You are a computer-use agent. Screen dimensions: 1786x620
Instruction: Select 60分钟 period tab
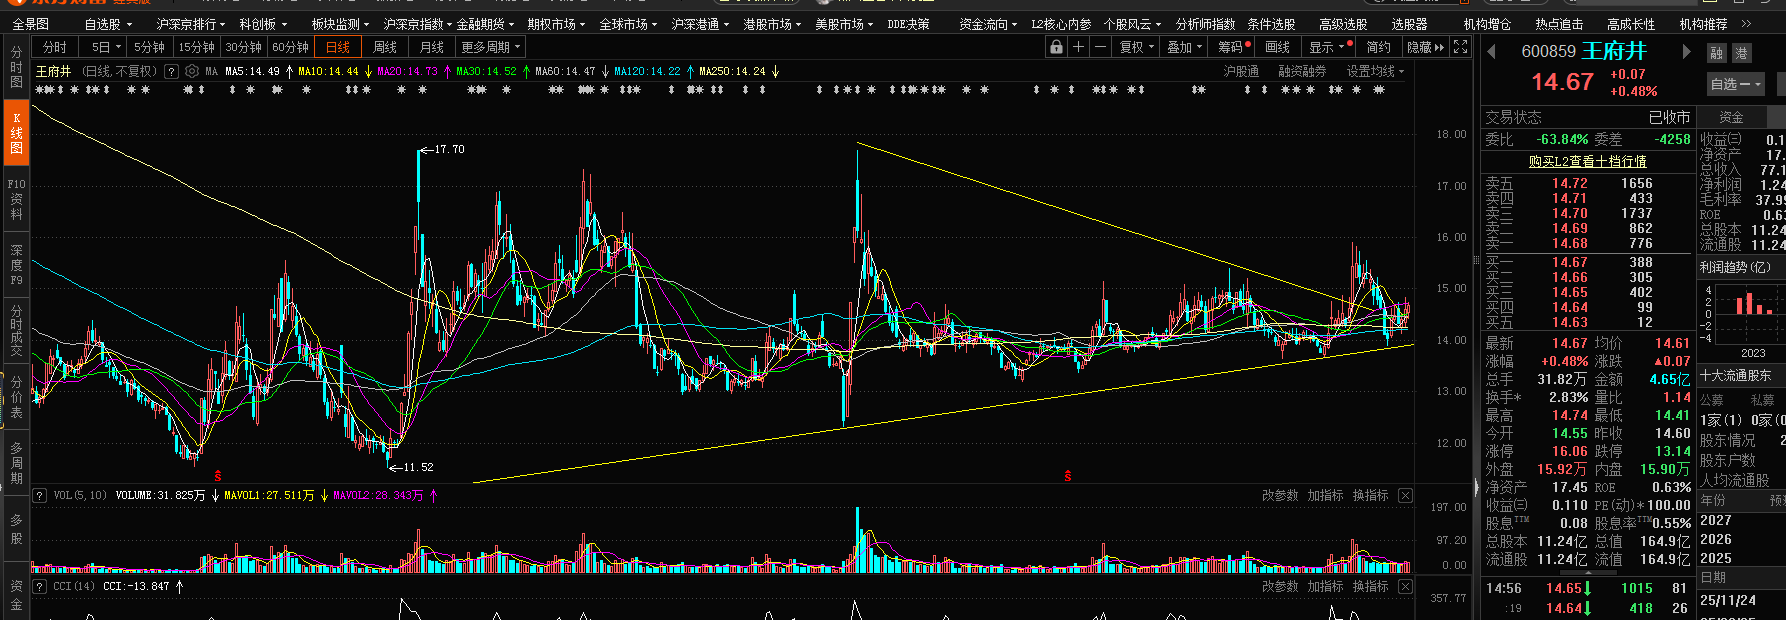coord(290,47)
